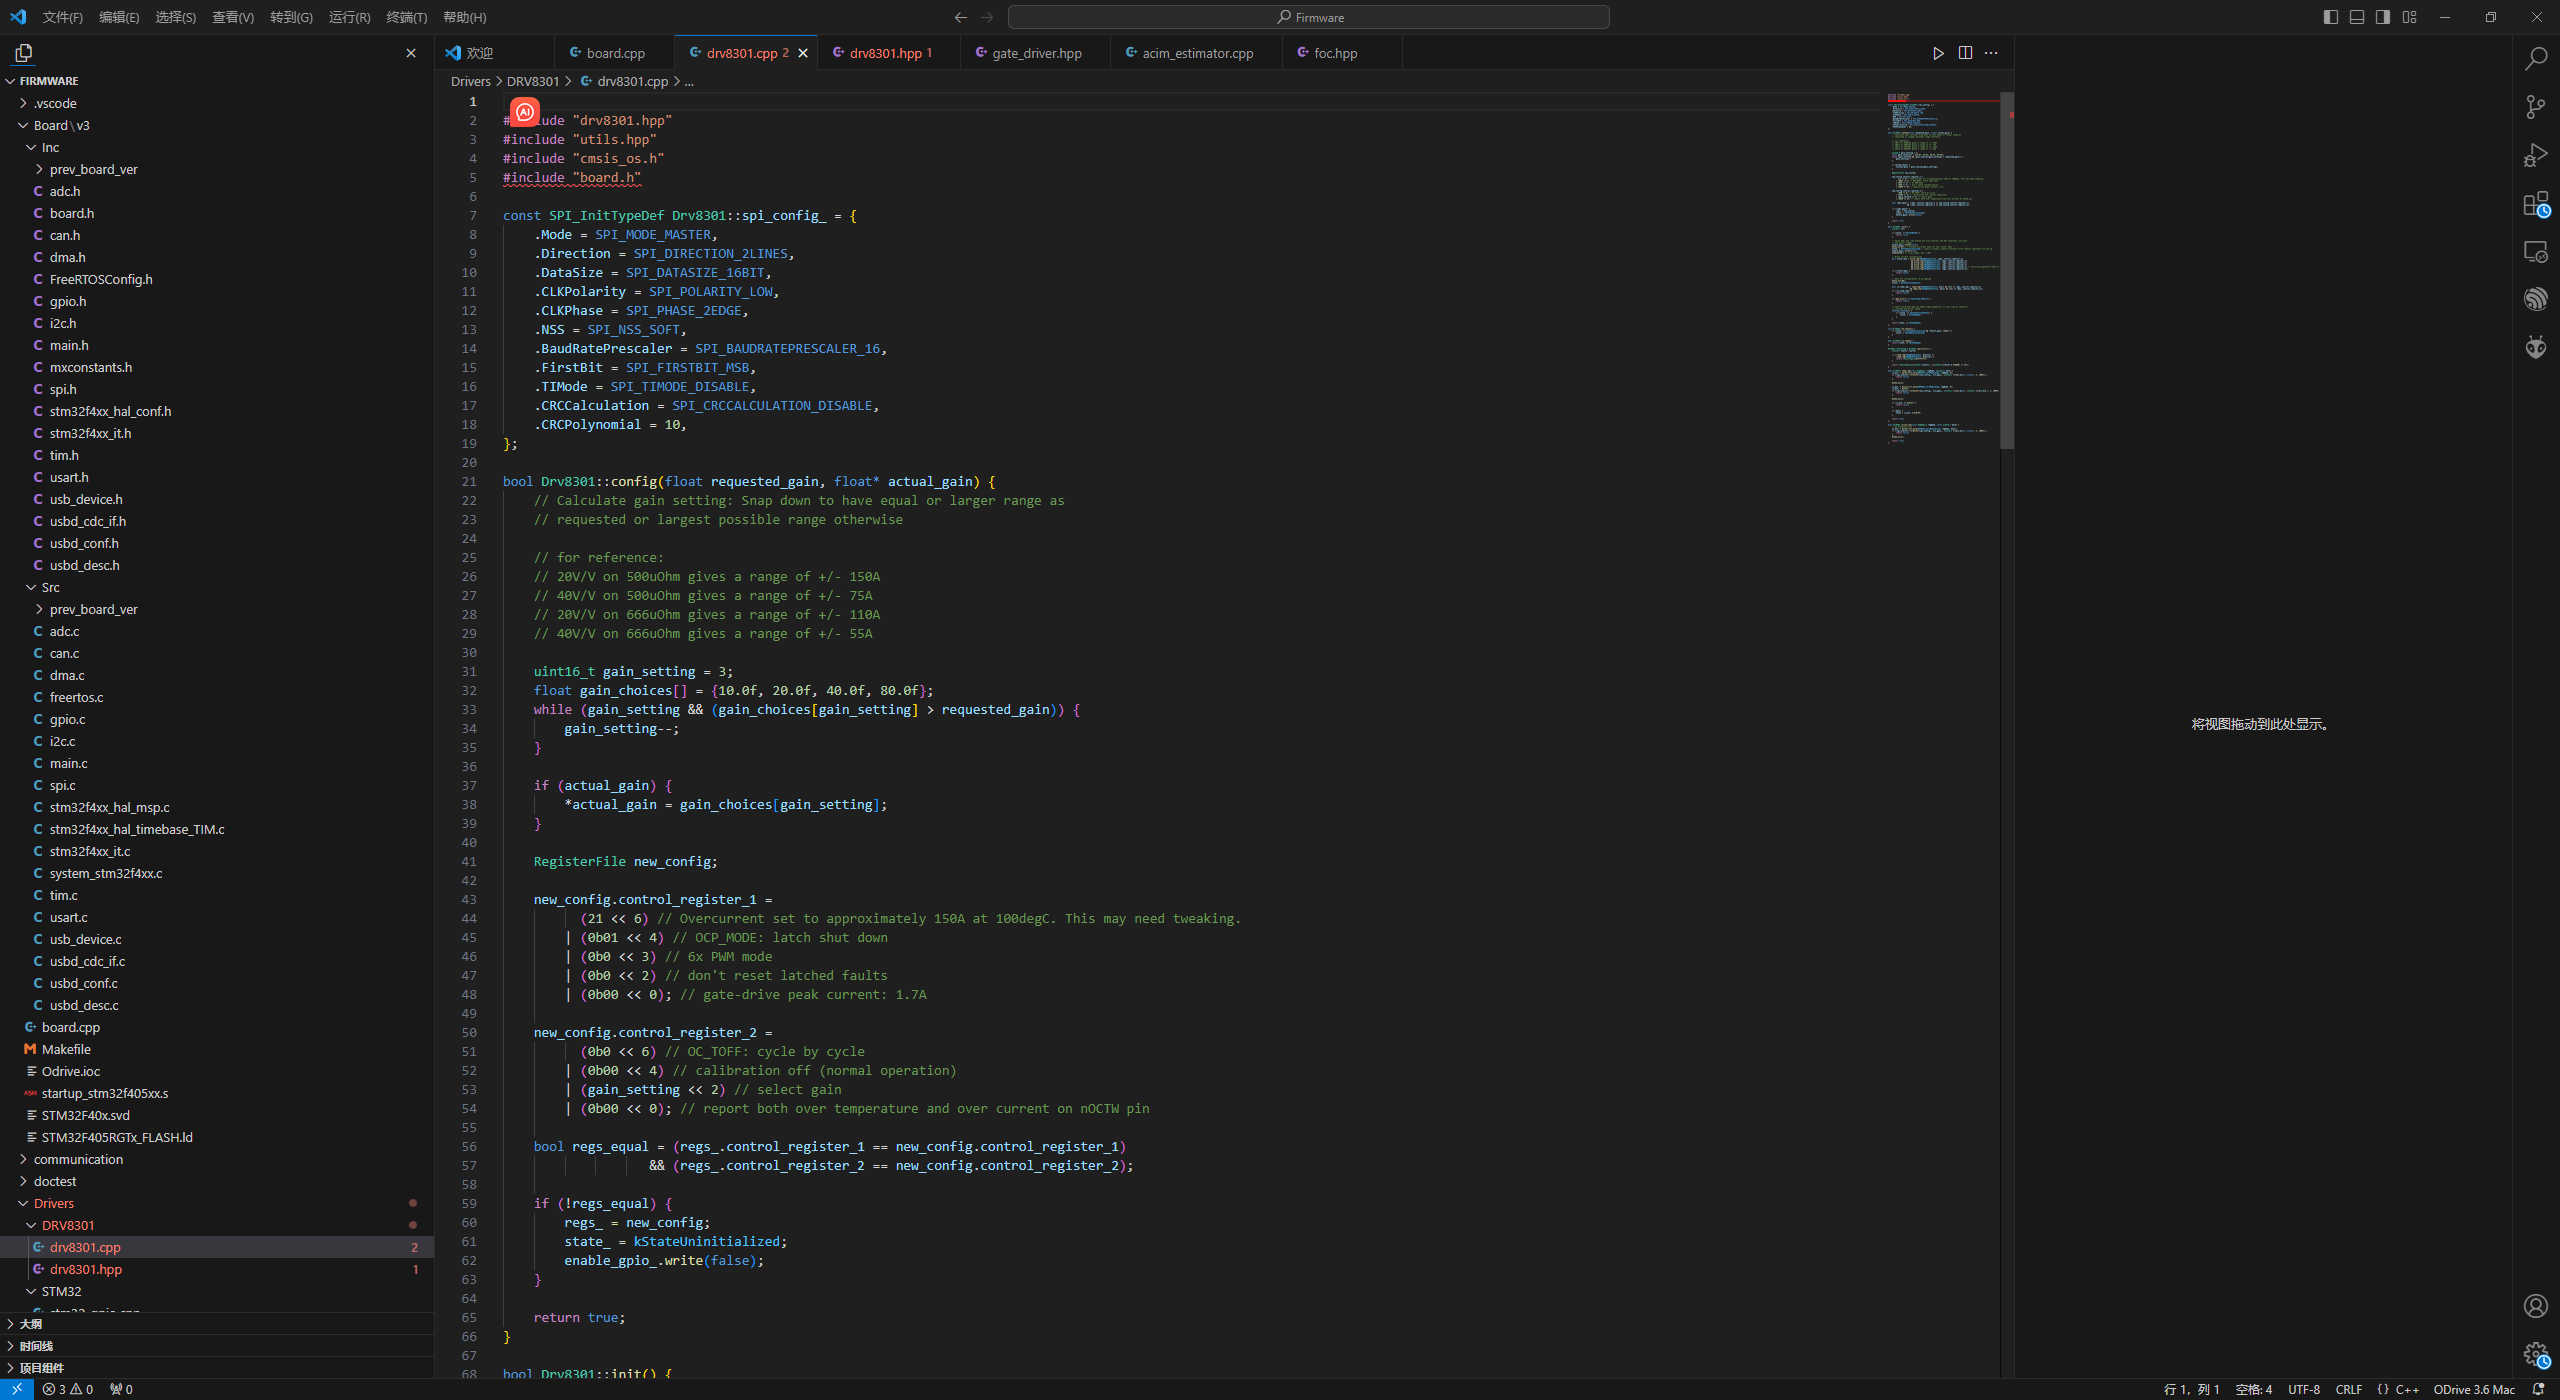Viewport: 2560px width, 1400px height.
Task: Close the Explorer side panel
Action: coord(411,53)
